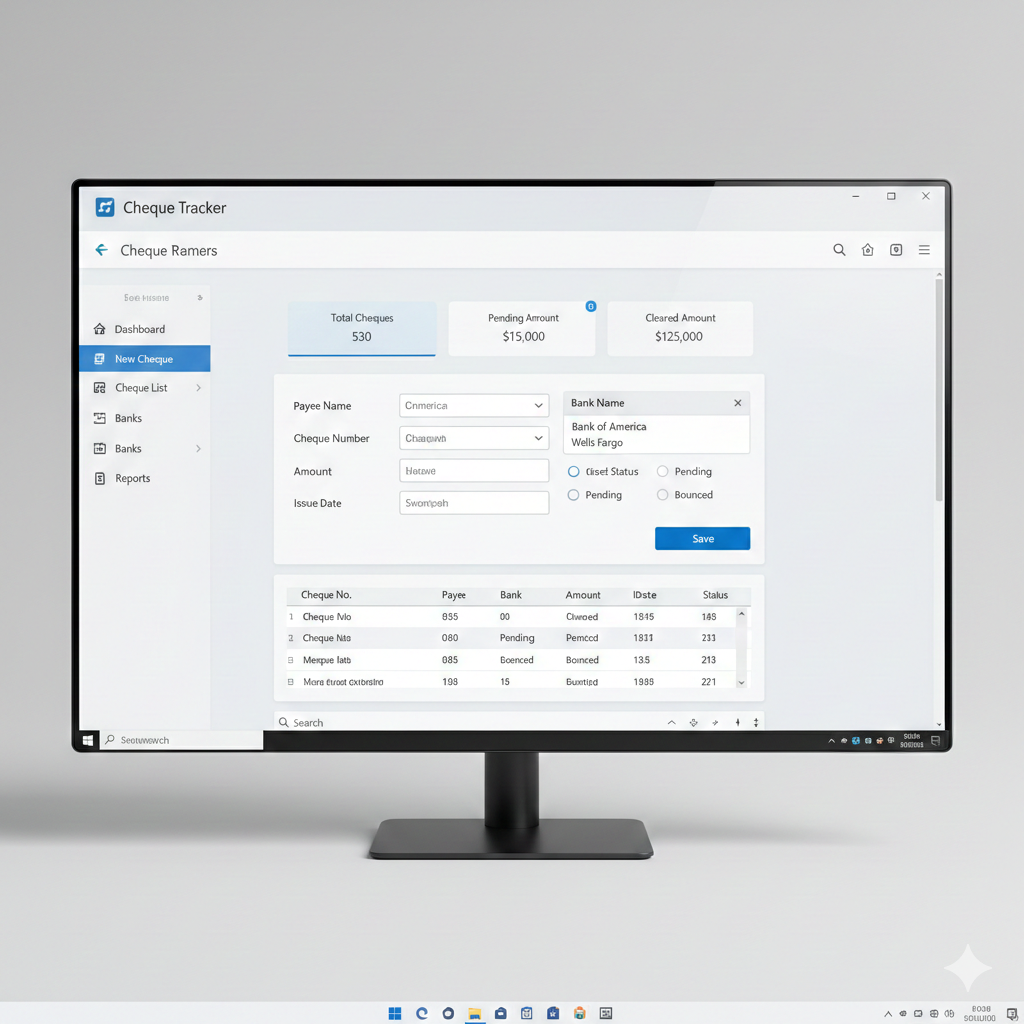Open the Cheque Number dropdown

pos(474,438)
